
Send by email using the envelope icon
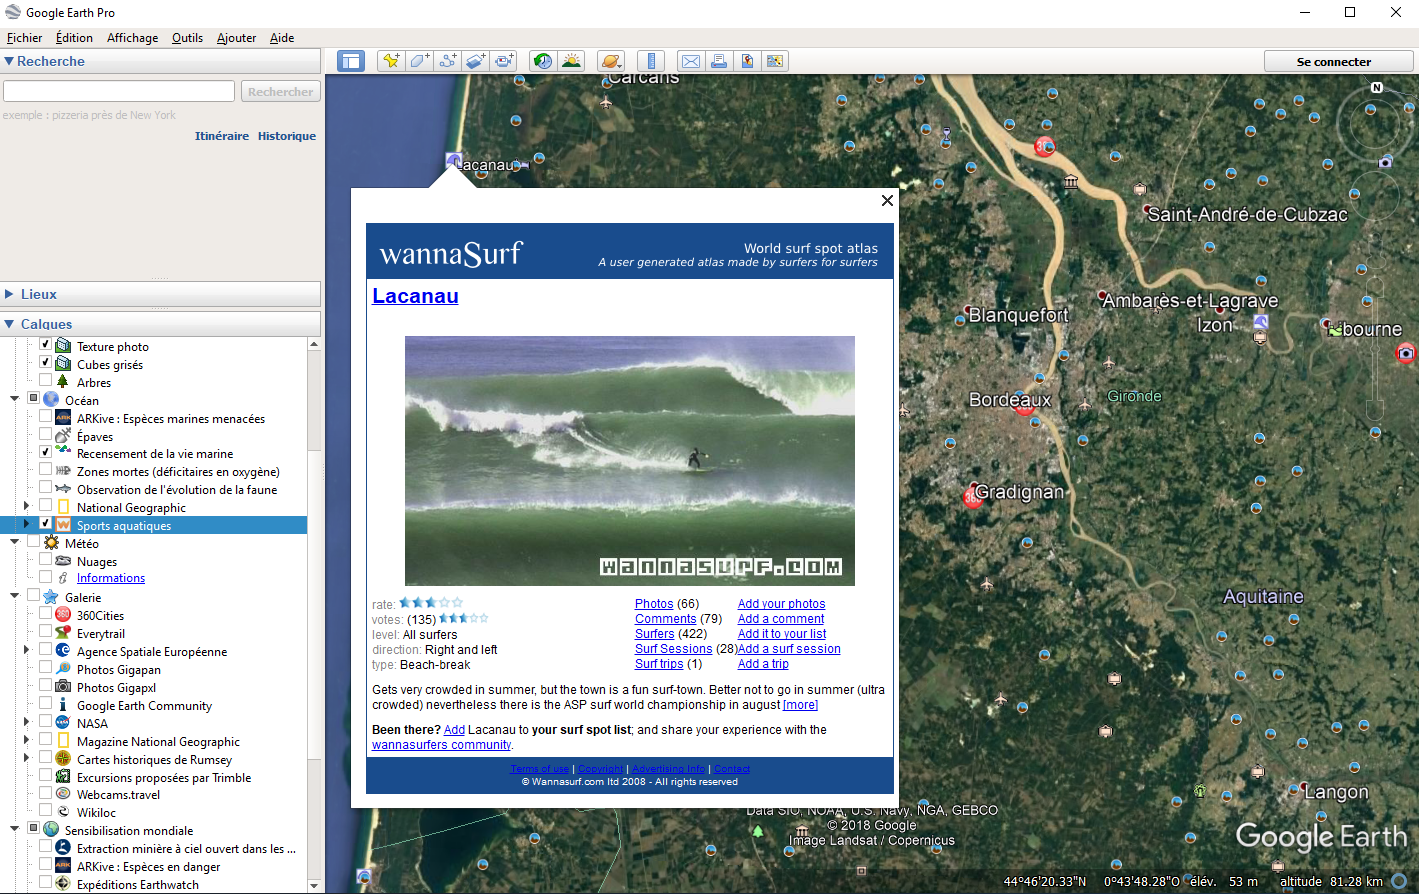[x=690, y=61]
